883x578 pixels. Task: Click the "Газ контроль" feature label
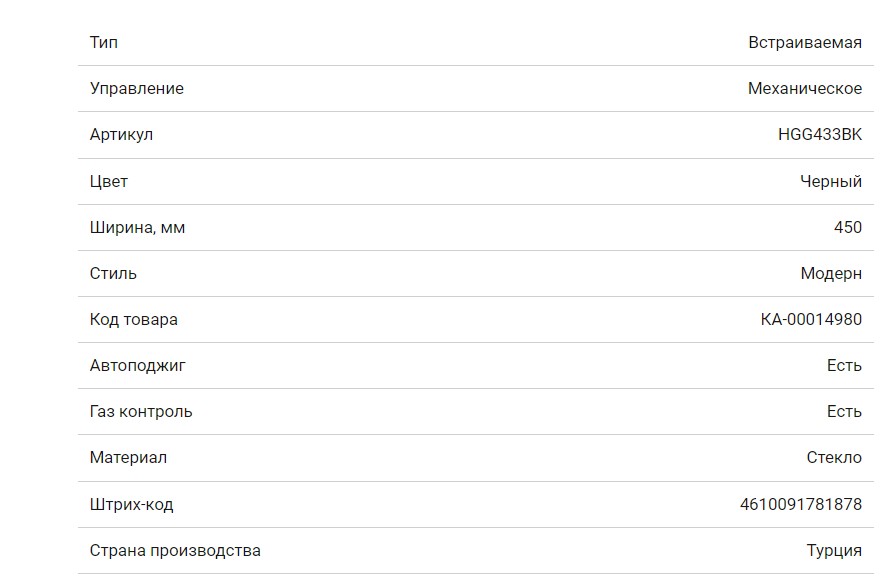(141, 412)
